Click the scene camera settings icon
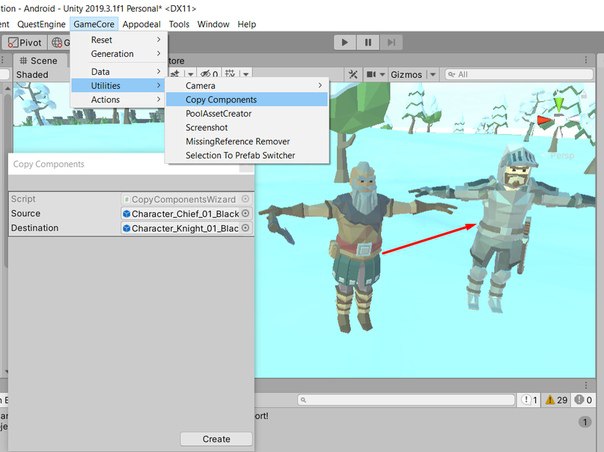This screenshot has width=604, height=452. tap(371, 74)
